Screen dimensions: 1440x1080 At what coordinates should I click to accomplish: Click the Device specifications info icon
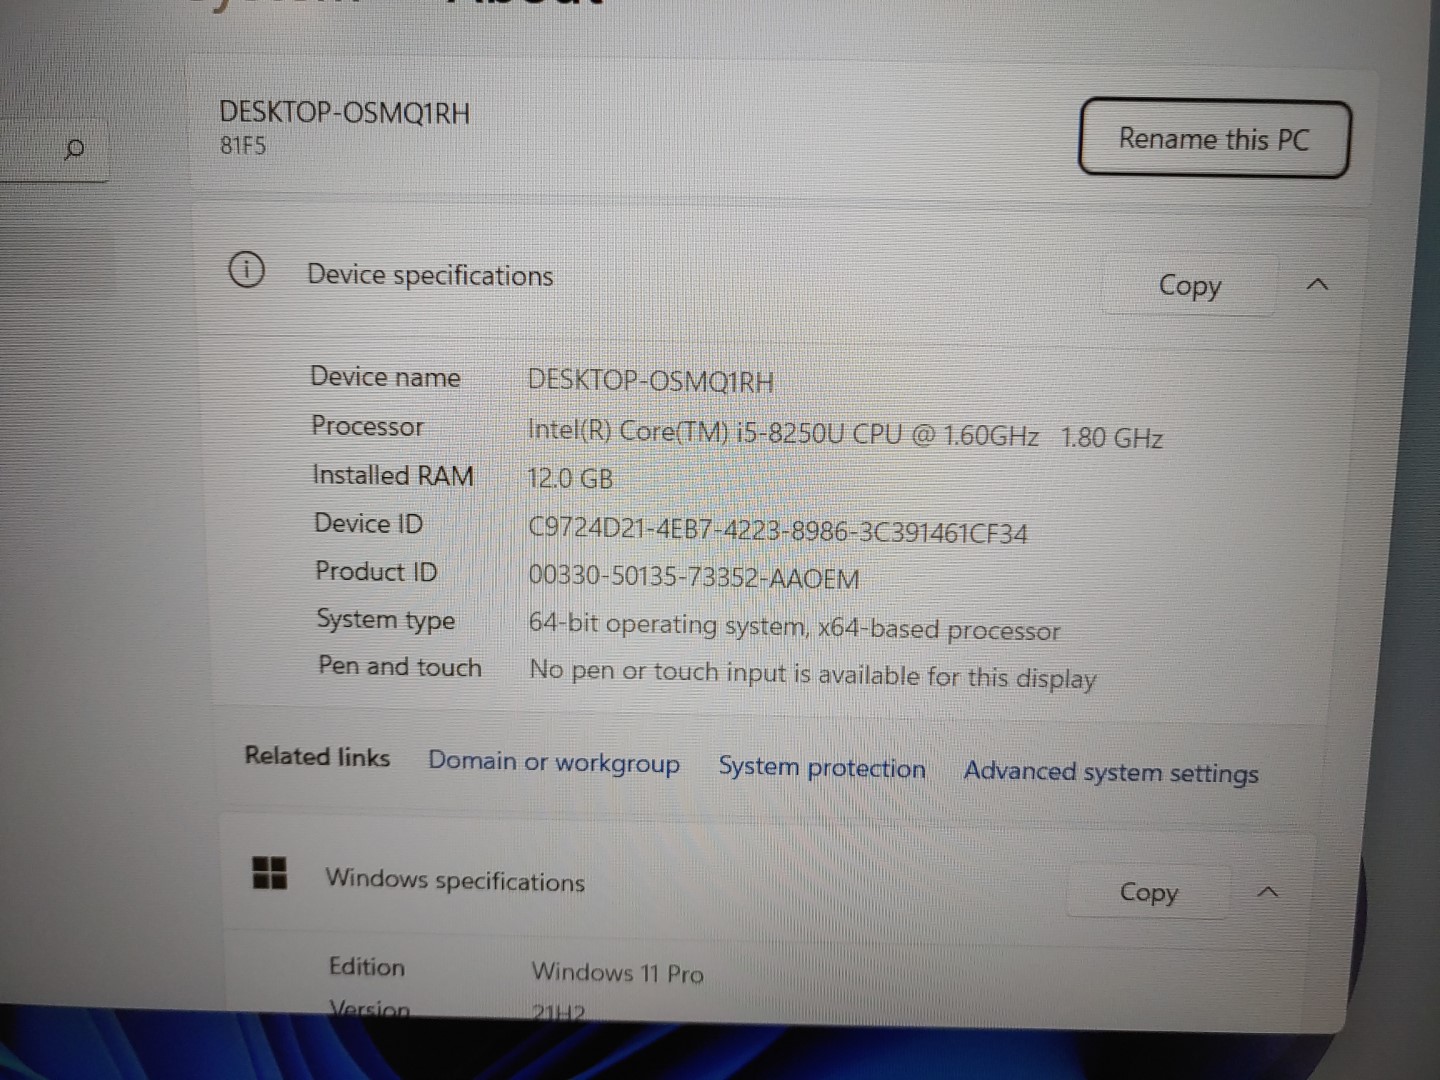coord(246,270)
